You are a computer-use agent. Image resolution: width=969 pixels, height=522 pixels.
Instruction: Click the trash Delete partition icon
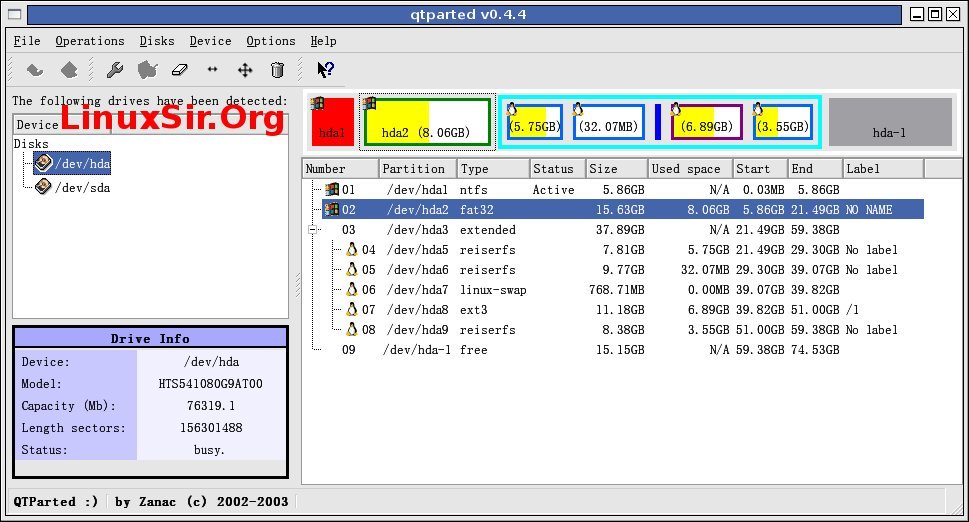277,70
